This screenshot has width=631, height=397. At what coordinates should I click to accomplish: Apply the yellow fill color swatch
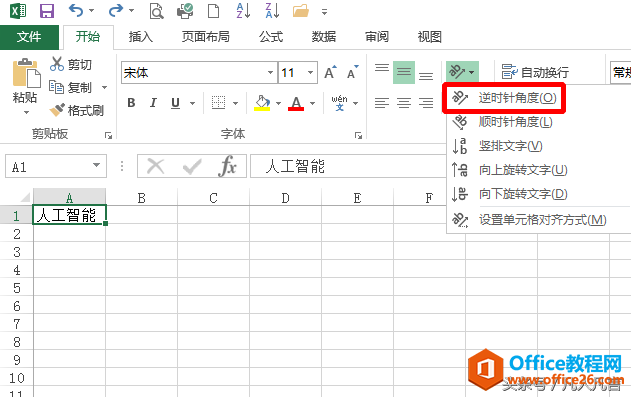click(x=262, y=103)
